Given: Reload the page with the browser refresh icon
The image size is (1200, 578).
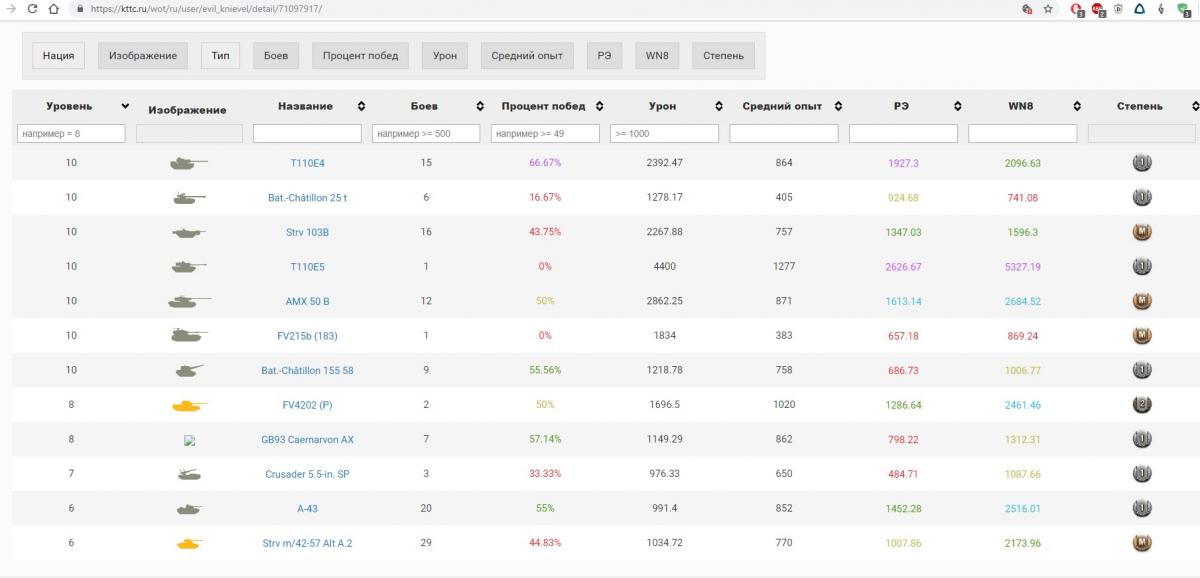Looking at the screenshot, I should coord(32,8).
